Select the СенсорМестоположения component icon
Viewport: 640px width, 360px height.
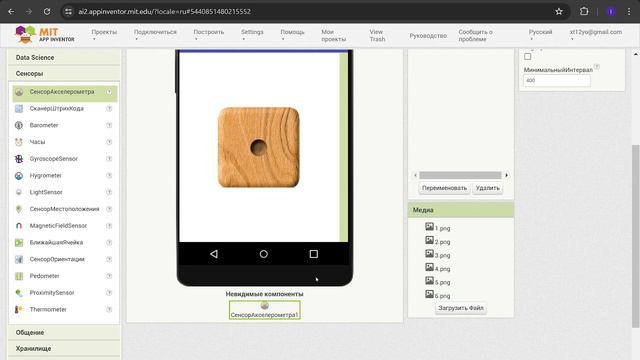[x=19, y=209]
